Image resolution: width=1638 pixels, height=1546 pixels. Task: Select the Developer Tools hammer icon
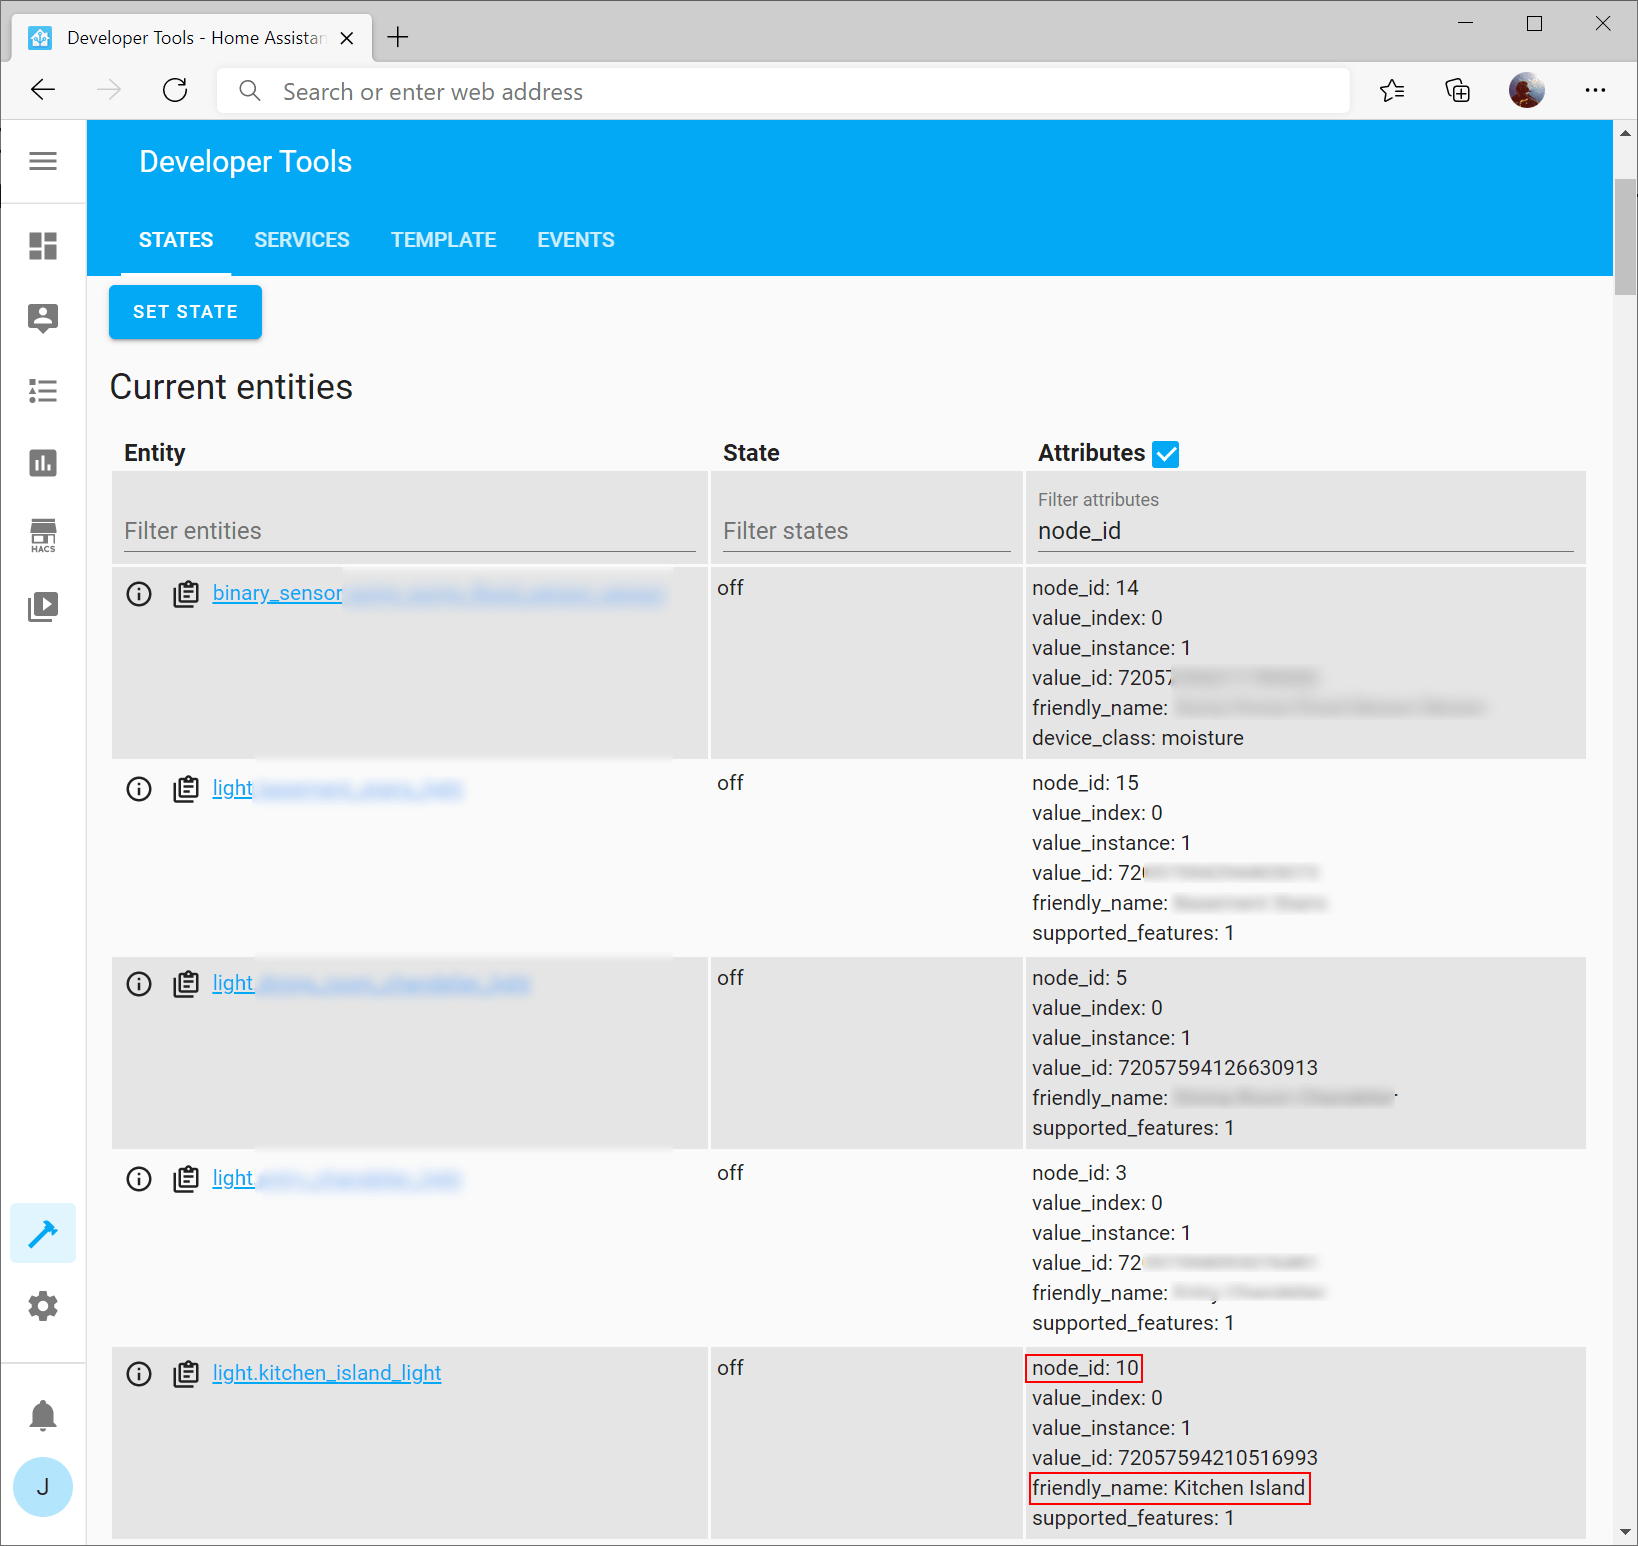43,1233
